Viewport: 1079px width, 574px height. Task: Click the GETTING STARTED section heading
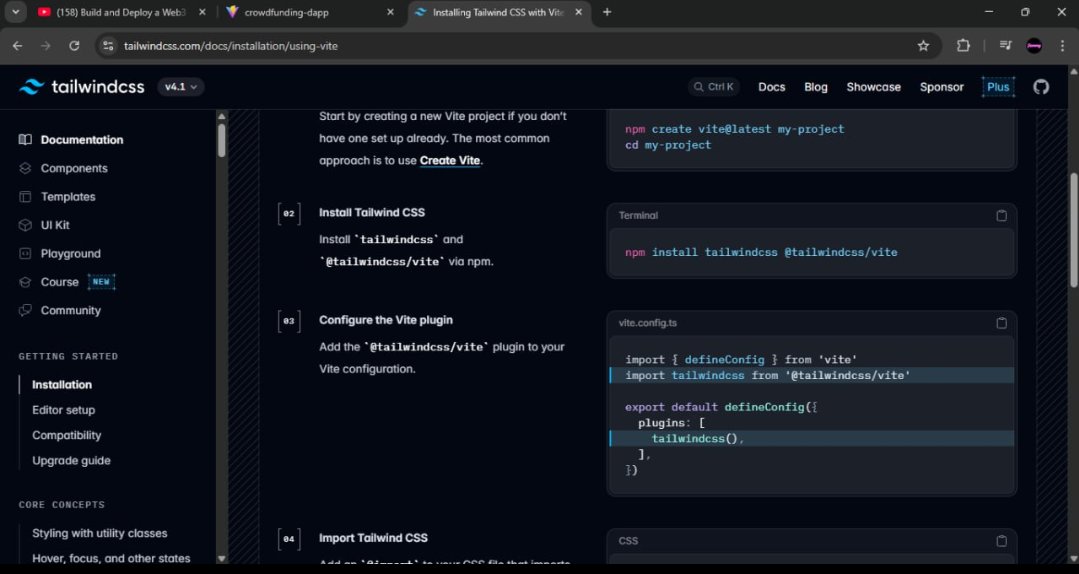click(x=68, y=357)
